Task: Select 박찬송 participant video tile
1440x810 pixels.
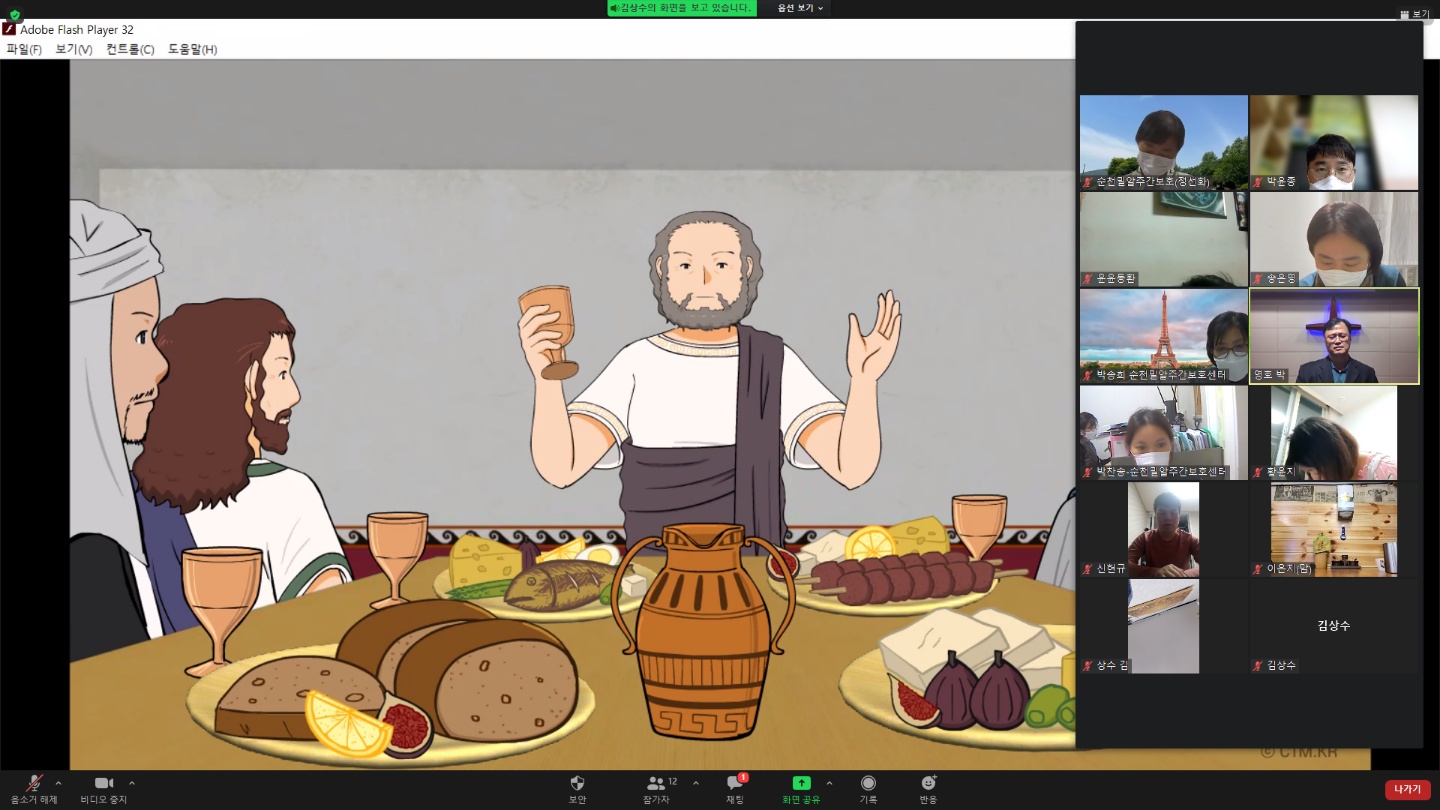Action: [1164, 433]
